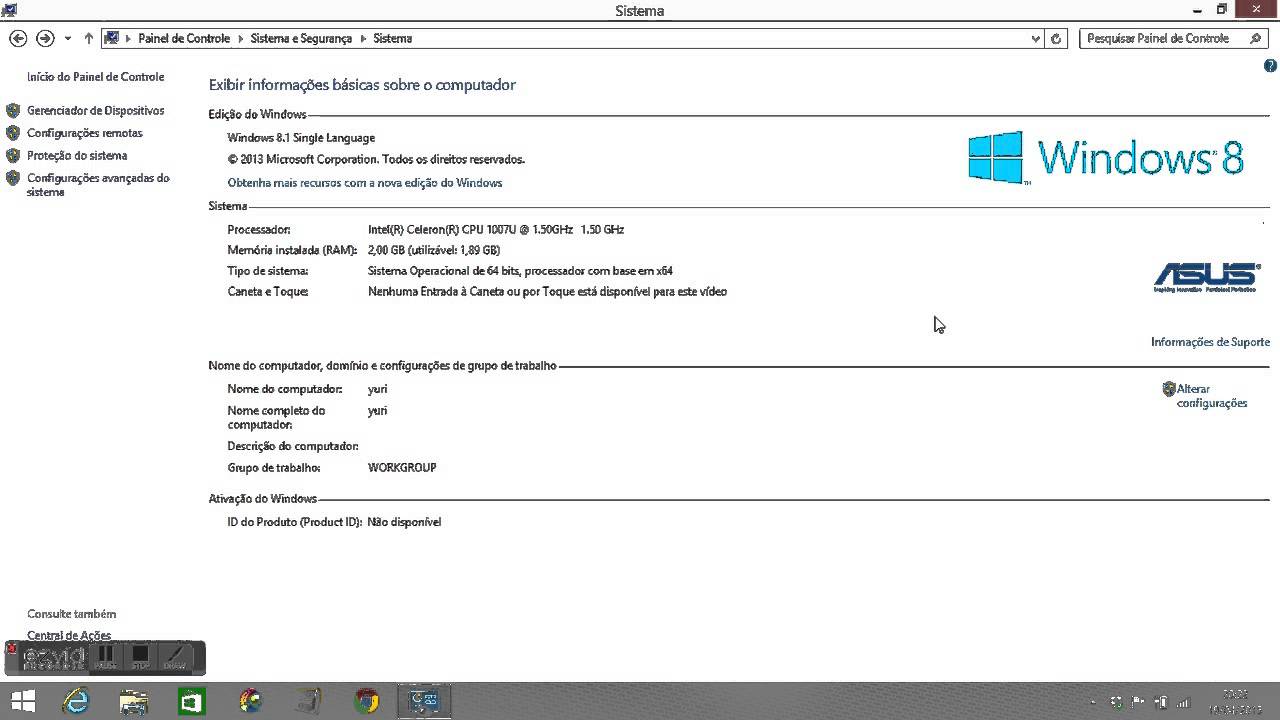Open Proteção do sistema link
This screenshot has height=720, width=1280.
coord(77,156)
